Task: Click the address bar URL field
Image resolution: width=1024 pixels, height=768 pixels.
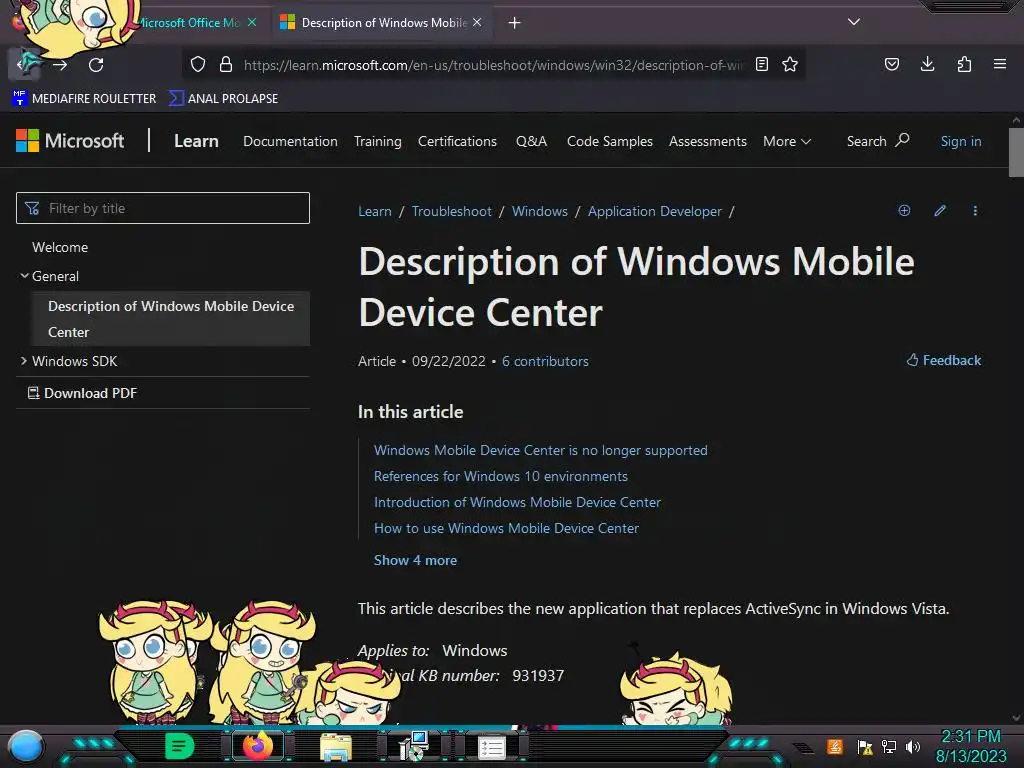Action: coord(493,65)
